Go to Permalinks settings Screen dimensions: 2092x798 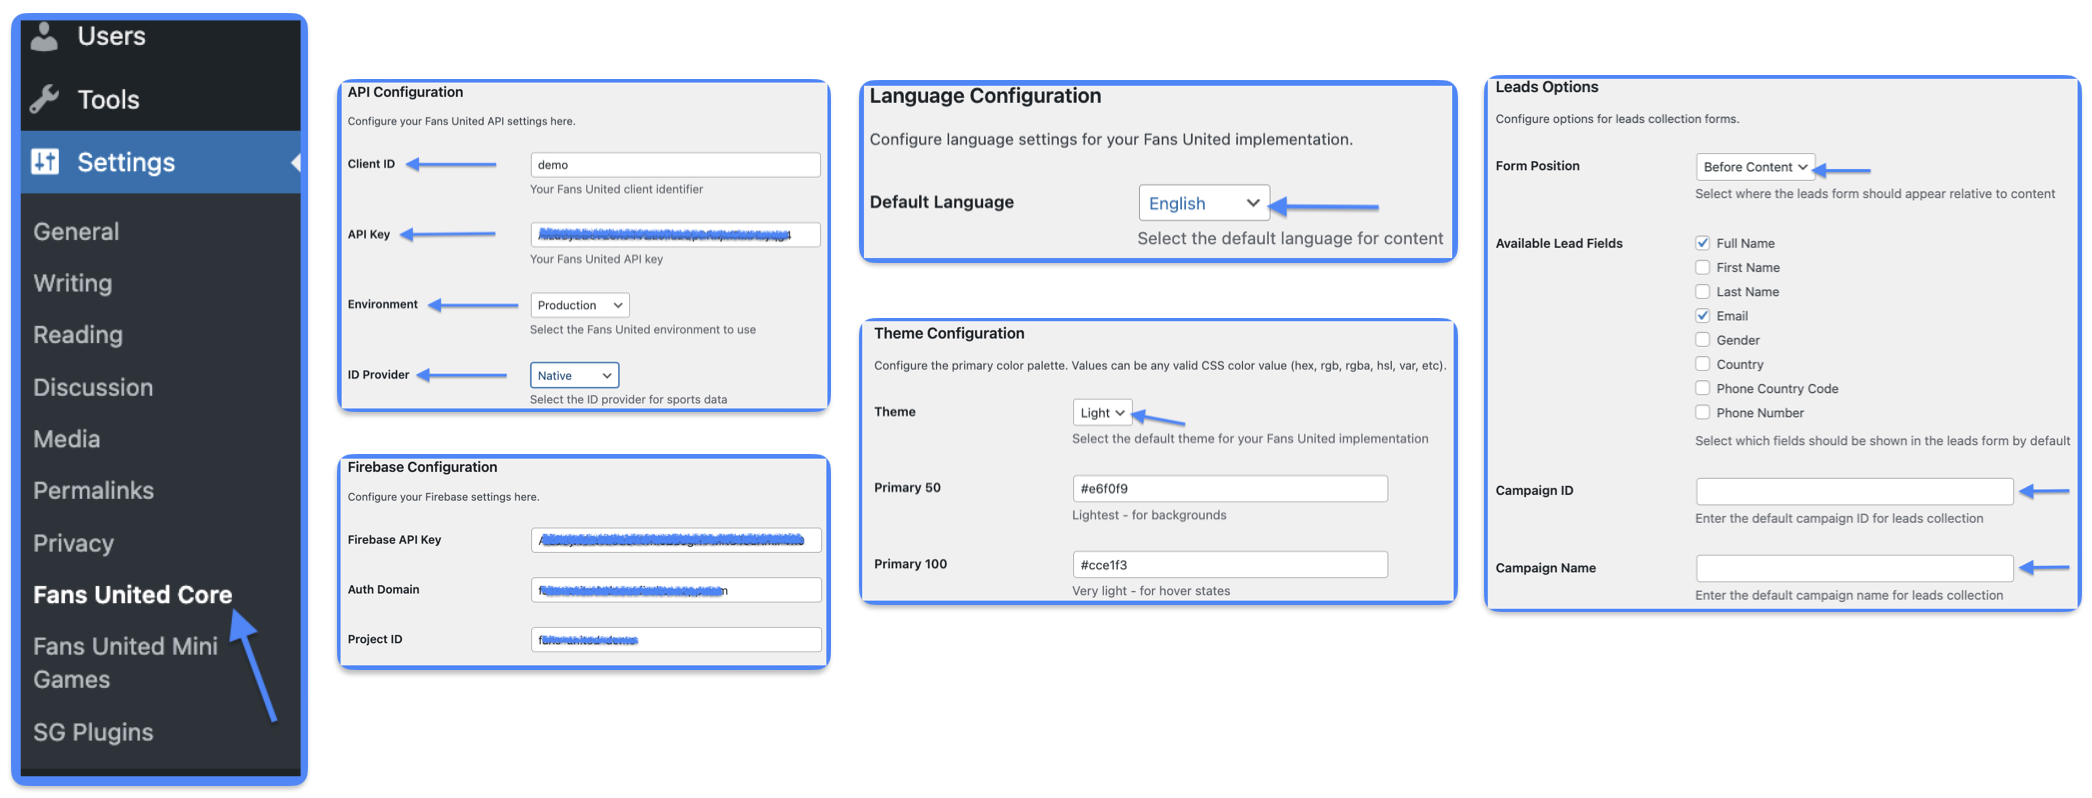(x=94, y=490)
